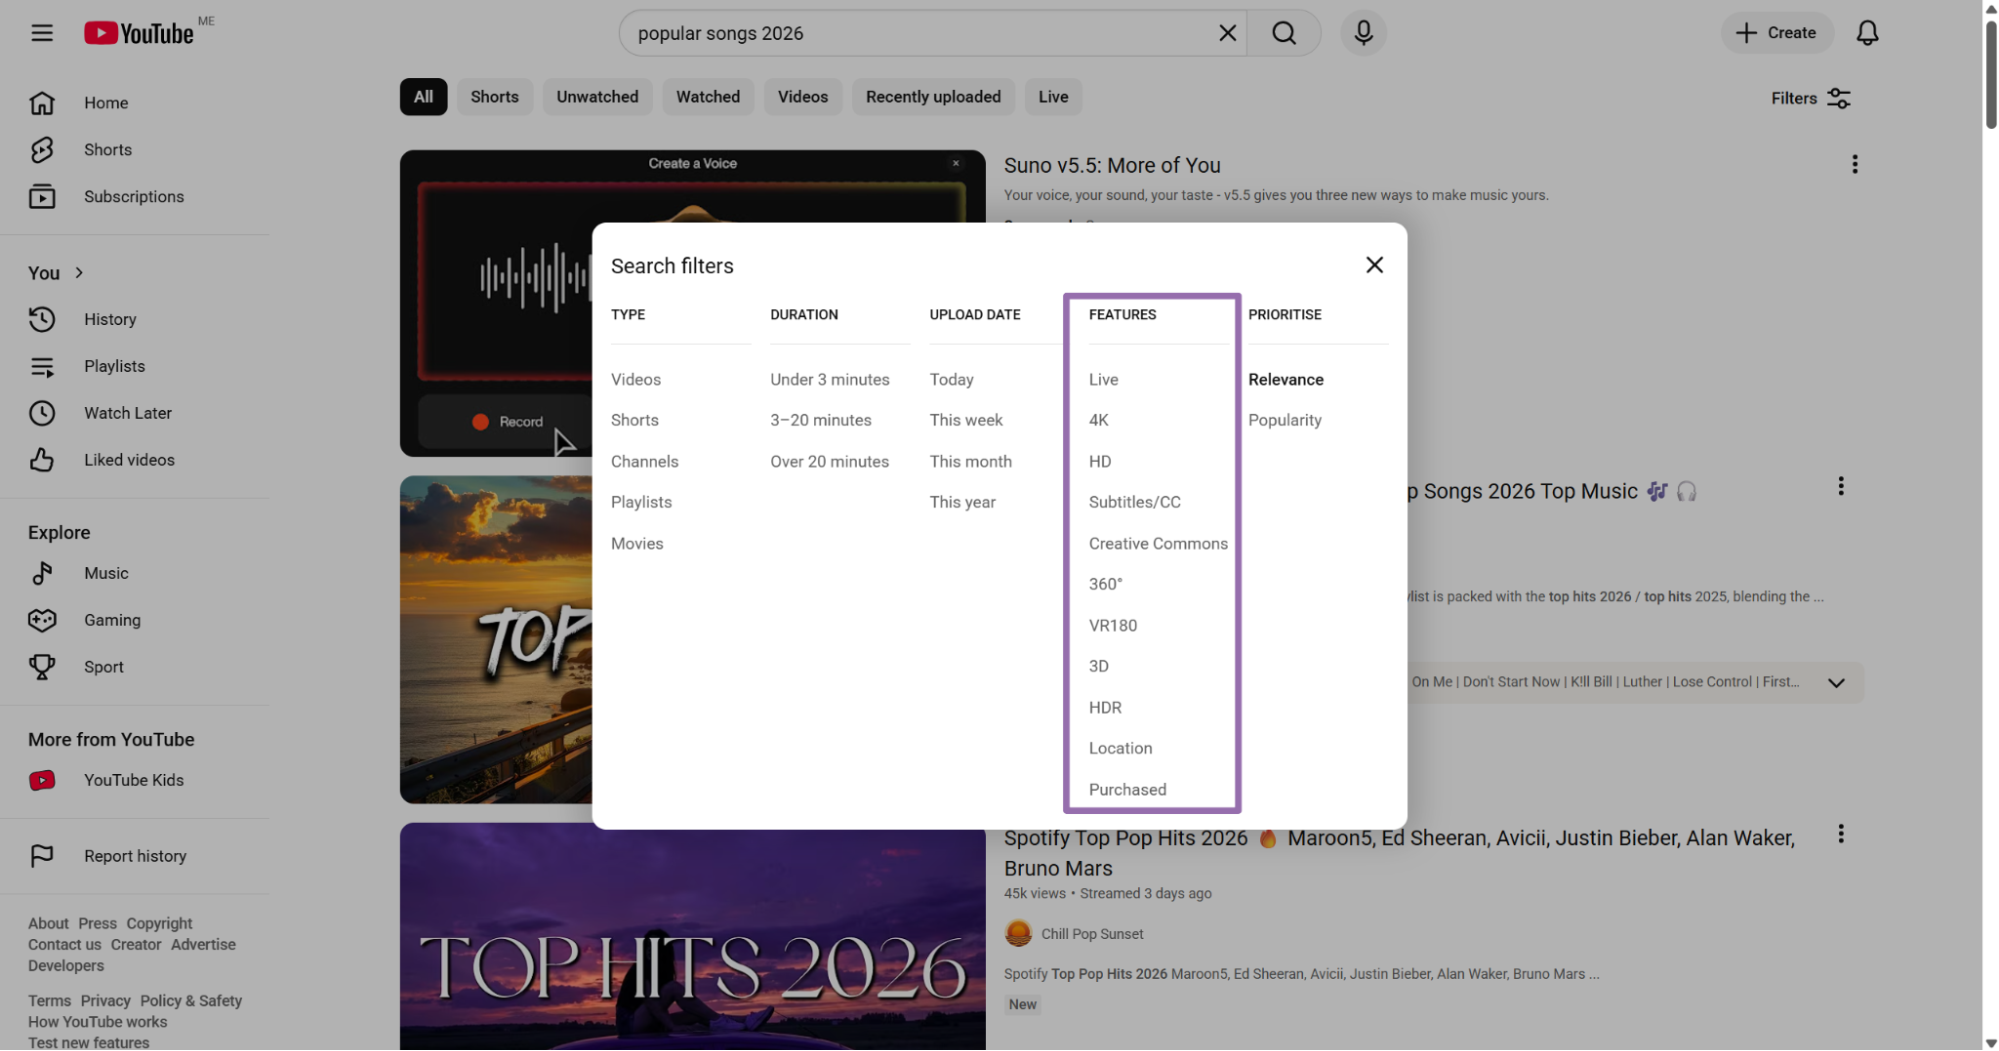Prioritise results by Relevance
This screenshot has height=1051, width=1999.
coord(1285,380)
